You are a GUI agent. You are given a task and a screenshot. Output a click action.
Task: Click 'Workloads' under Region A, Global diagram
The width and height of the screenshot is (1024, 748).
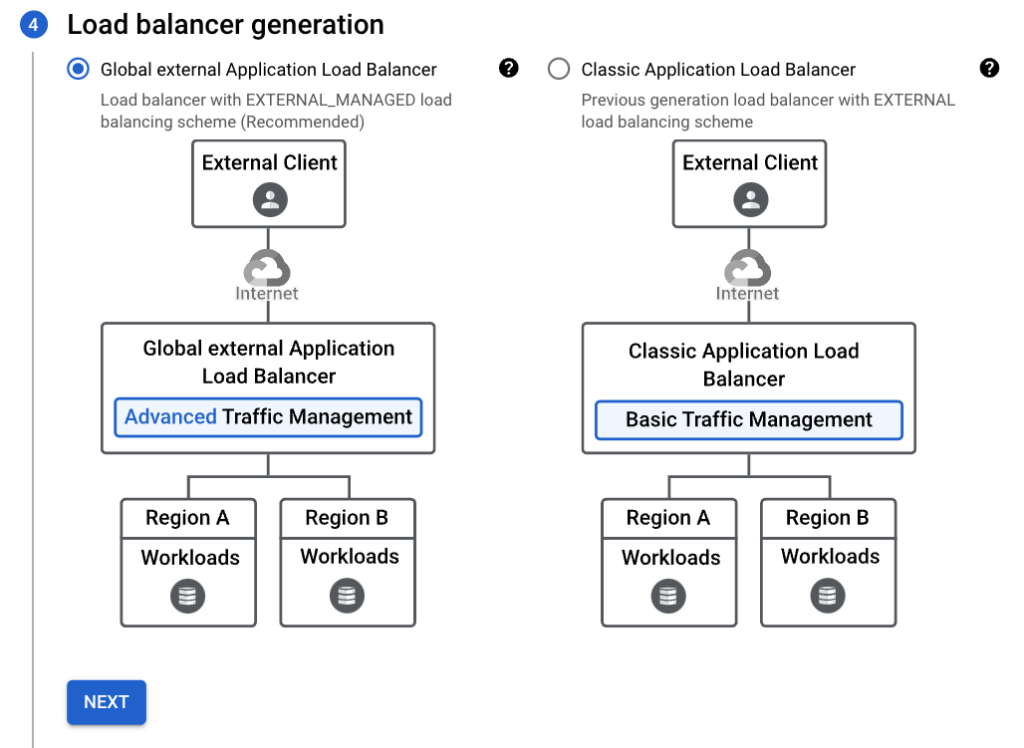(x=190, y=557)
